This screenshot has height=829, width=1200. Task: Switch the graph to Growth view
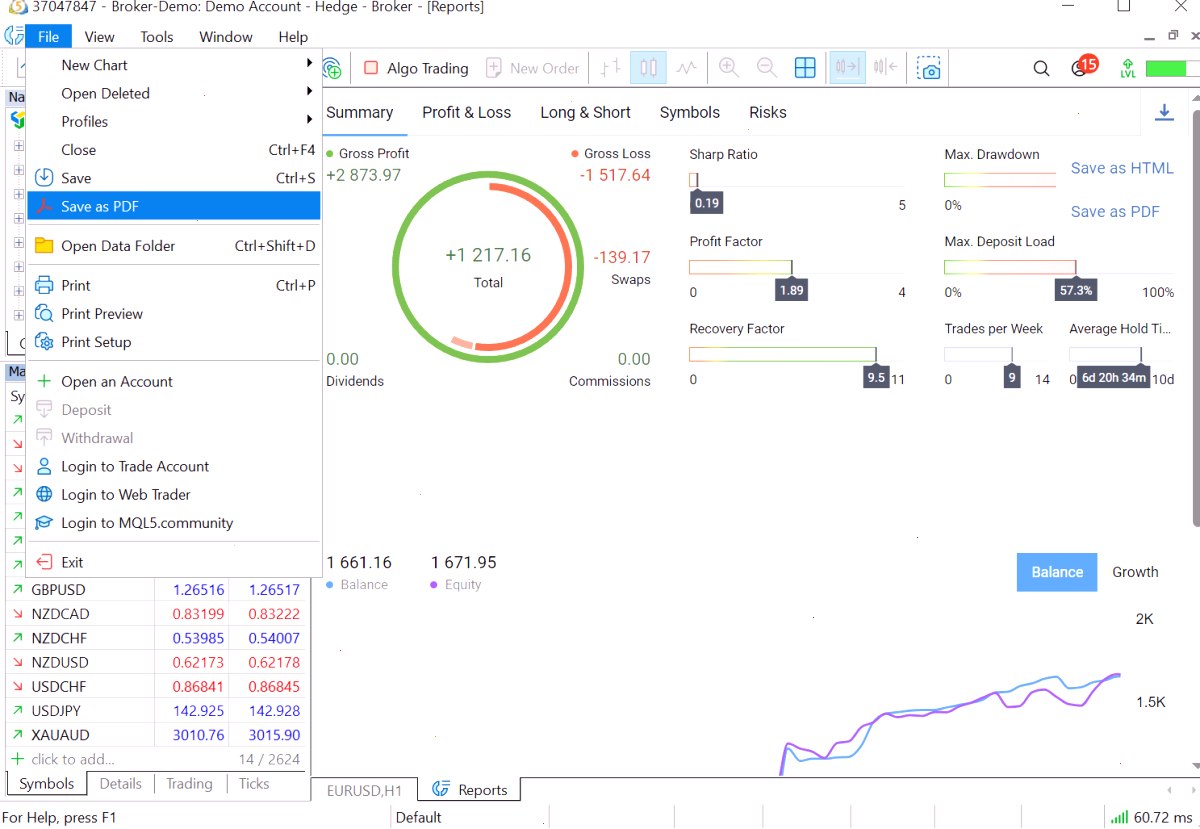pos(1135,572)
